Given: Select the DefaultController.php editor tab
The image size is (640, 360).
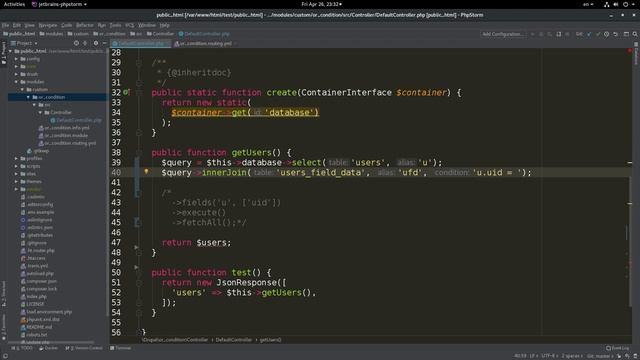Looking at the screenshot, I should [x=141, y=43].
